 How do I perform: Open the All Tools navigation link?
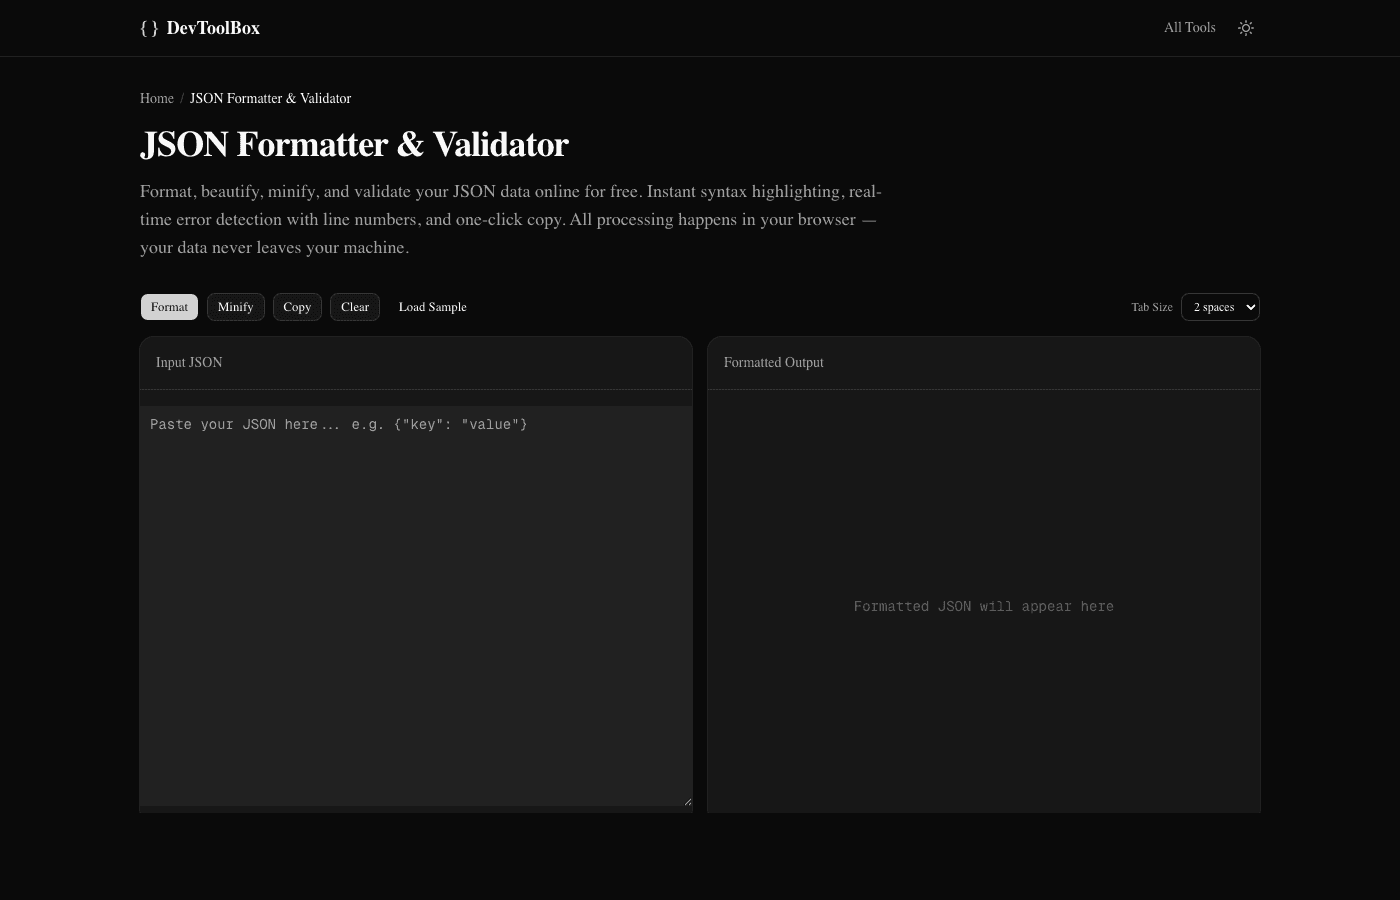[1189, 27]
